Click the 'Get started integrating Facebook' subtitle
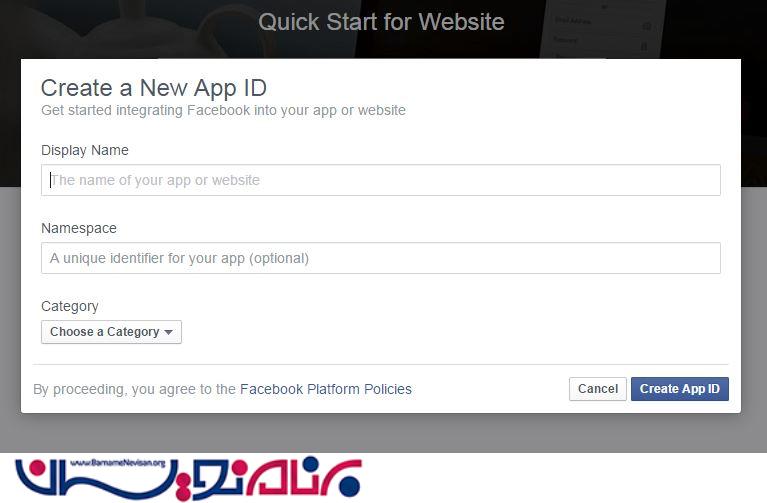The image size is (767, 503). coord(223,111)
